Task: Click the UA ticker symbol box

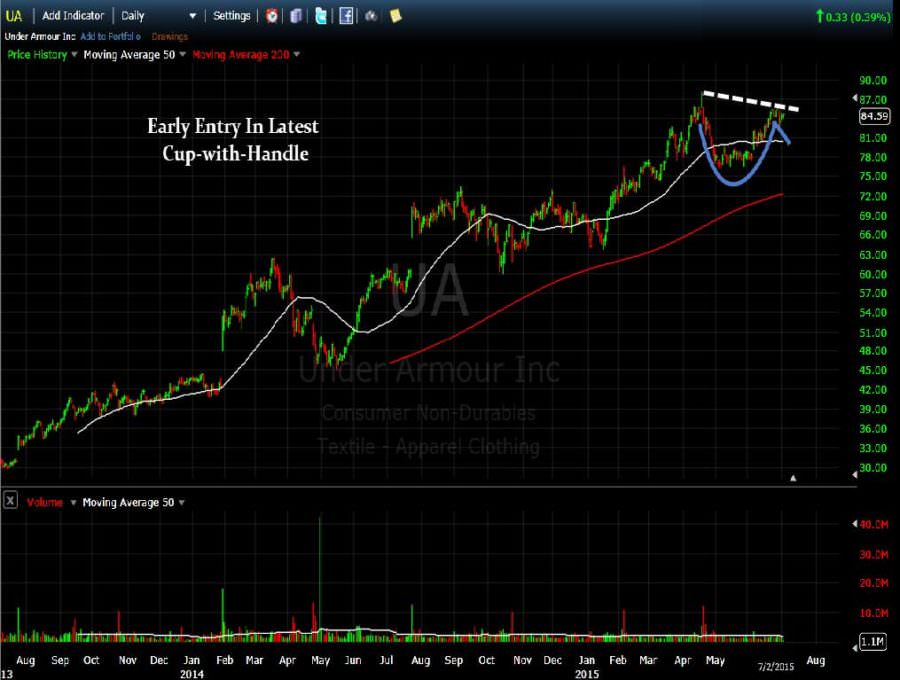Action: (x=14, y=16)
